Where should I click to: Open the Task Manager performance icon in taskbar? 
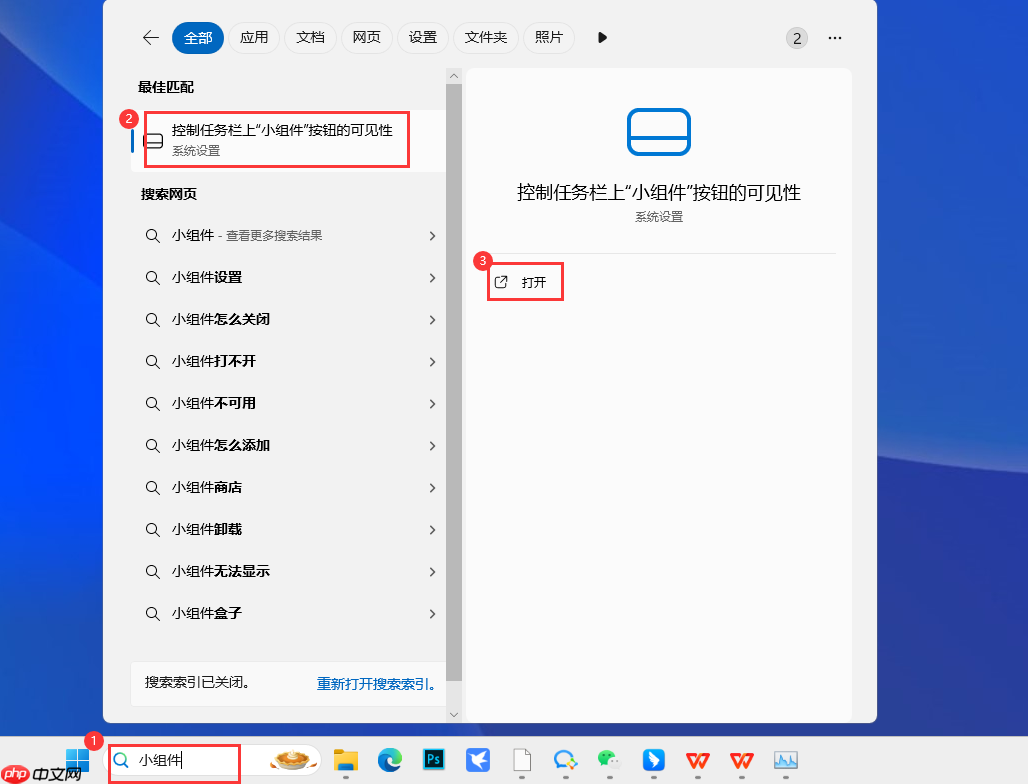(786, 761)
